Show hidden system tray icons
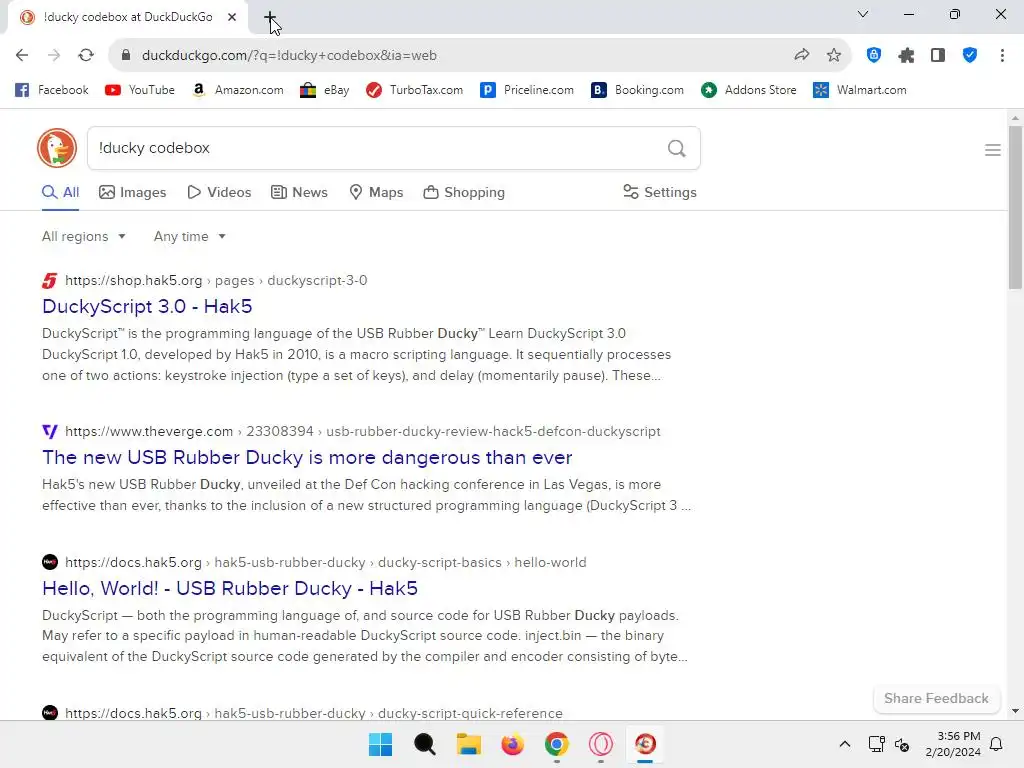Image resolution: width=1024 pixels, height=768 pixels. [x=844, y=744]
